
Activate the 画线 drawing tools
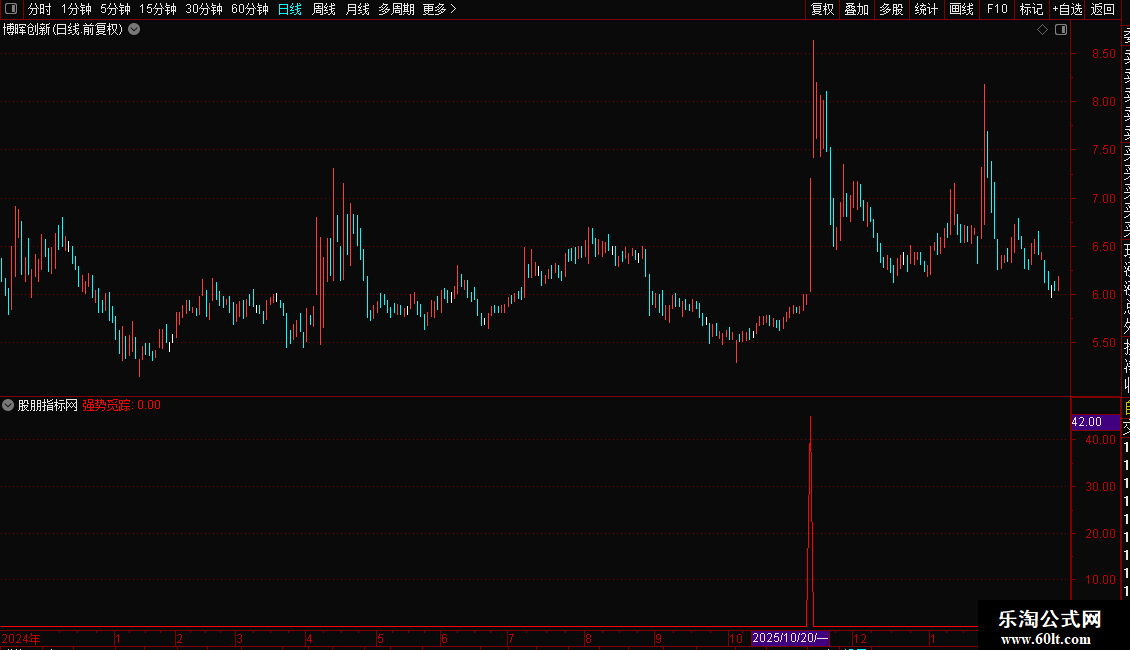[x=961, y=9]
